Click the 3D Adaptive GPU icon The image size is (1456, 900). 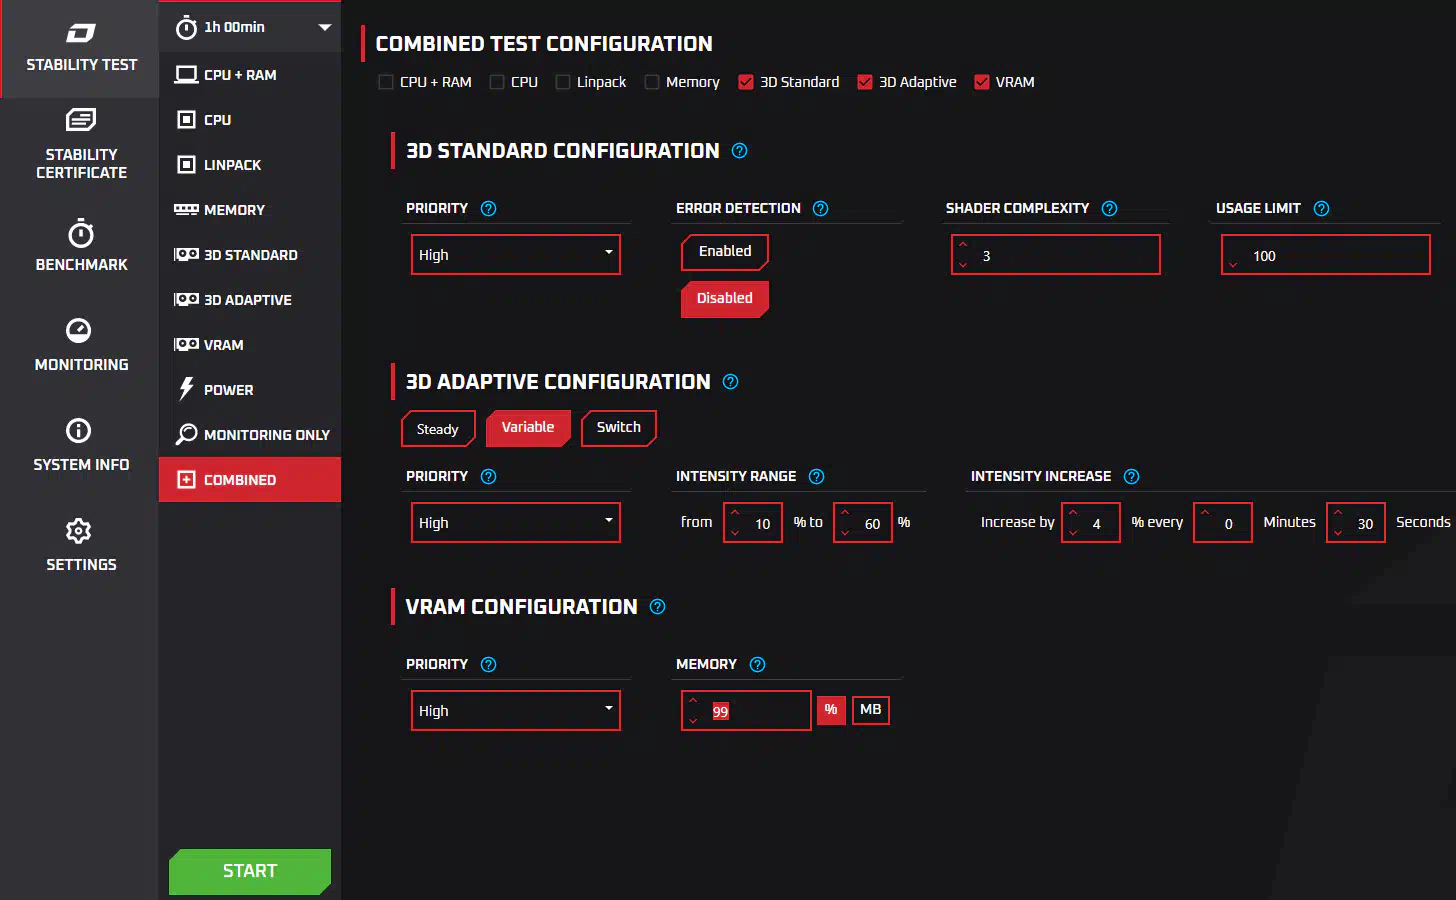(186, 300)
